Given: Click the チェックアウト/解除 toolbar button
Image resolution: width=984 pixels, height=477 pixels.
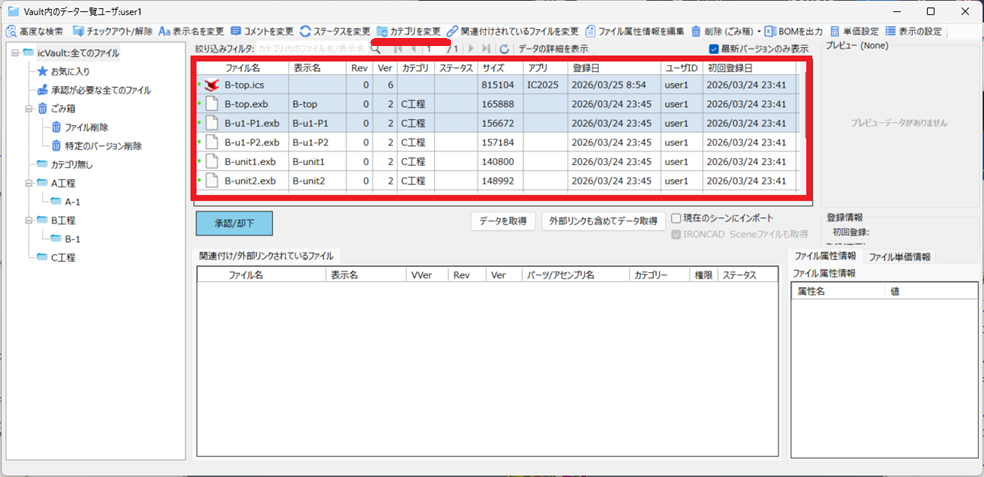Looking at the screenshot, I should [x=112, y=31].
